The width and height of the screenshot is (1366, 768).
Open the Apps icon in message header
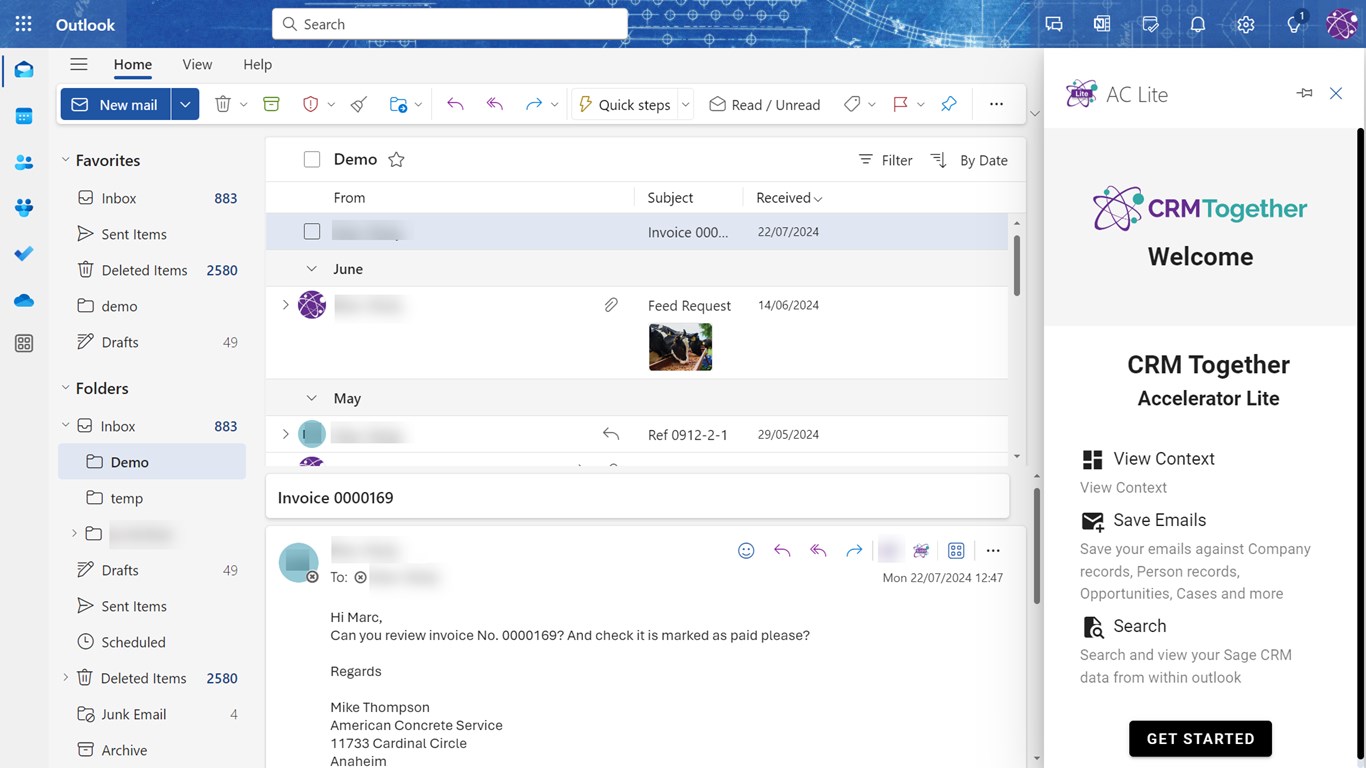coord(956,550)
